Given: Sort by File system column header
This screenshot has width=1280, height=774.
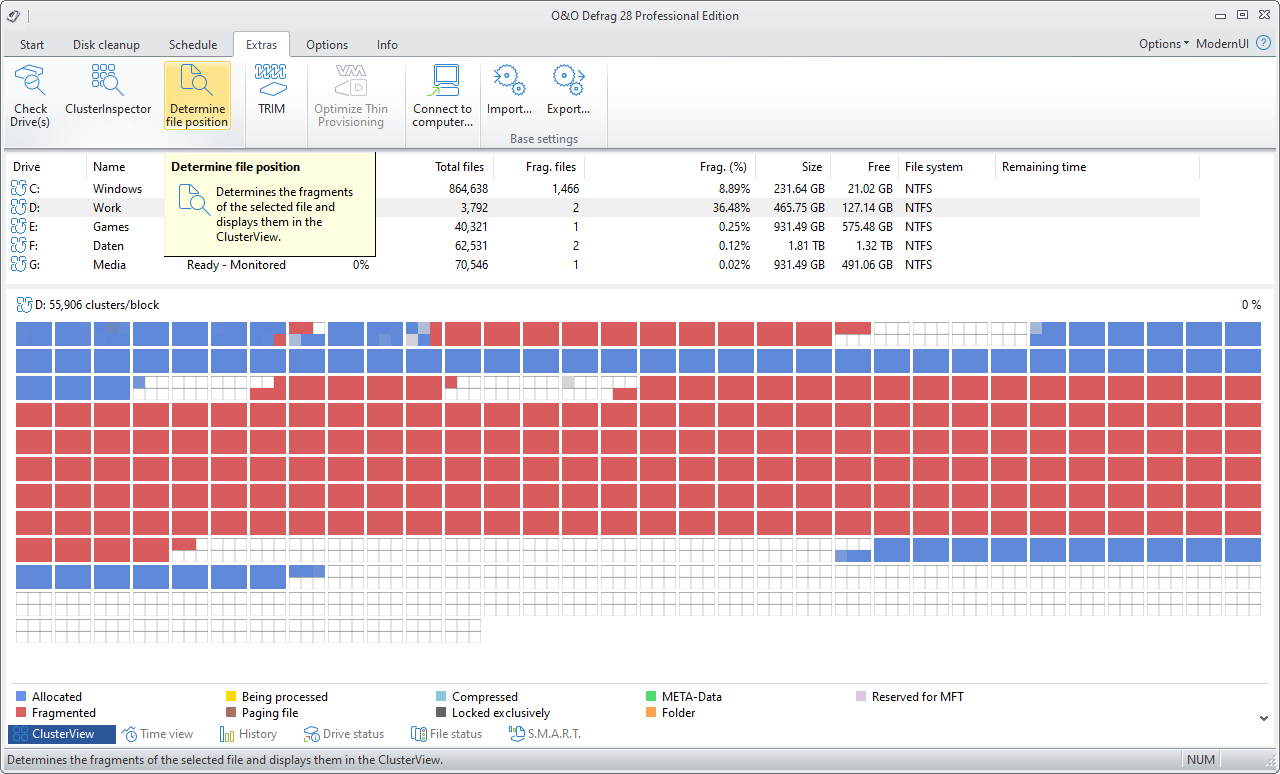Looking at the screenshot, I should [x=934, y=167].
